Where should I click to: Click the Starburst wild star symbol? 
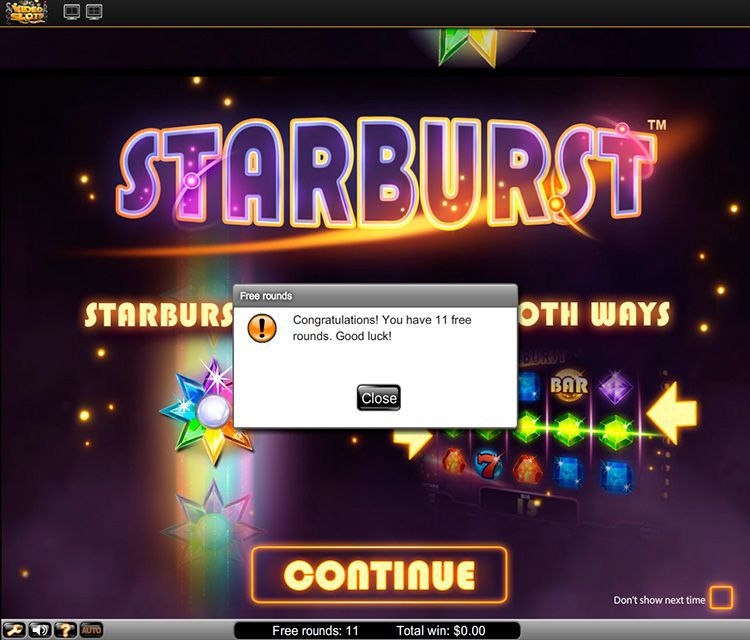point(206,411)
